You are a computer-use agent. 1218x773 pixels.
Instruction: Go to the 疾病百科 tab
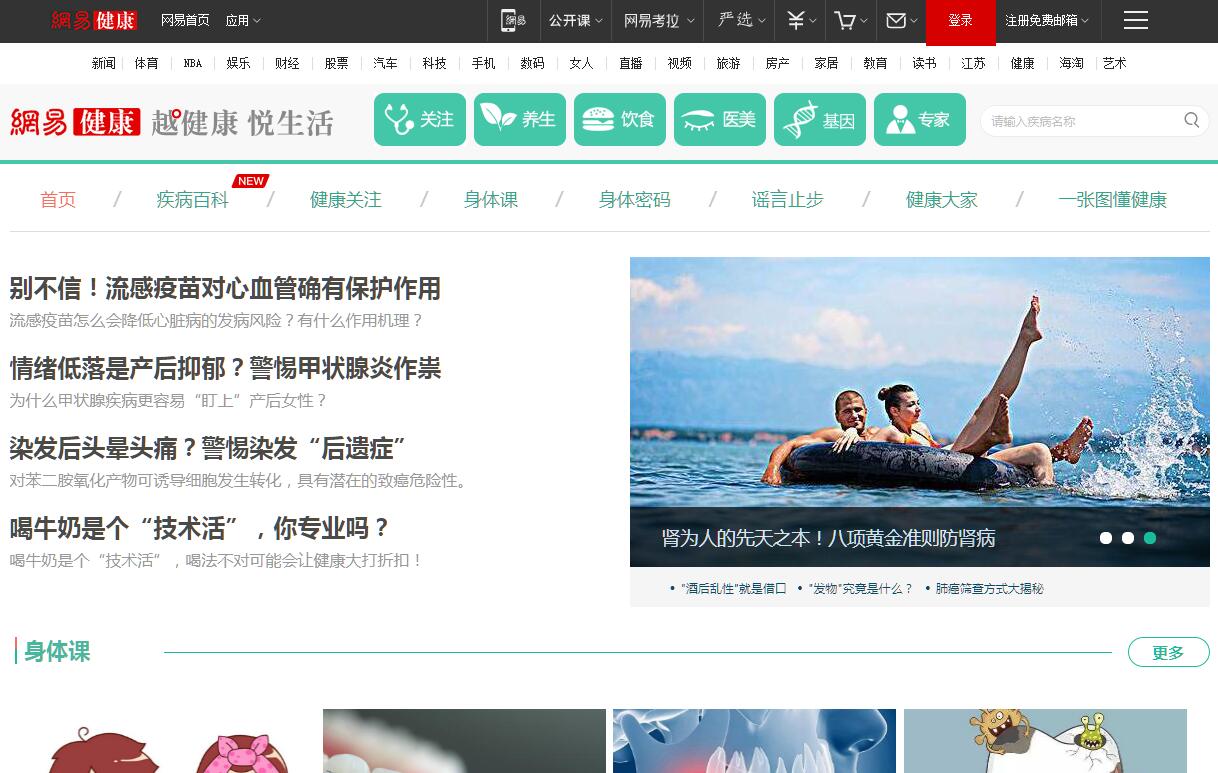click(x=192, y=200)
